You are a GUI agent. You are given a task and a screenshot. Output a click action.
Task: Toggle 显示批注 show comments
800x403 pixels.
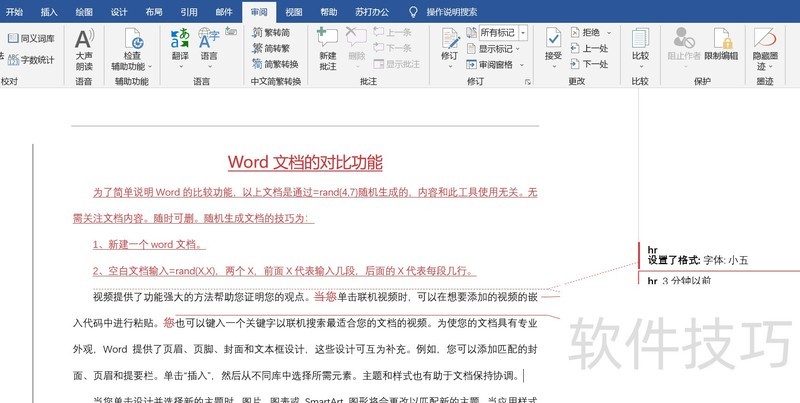(396, 64)
